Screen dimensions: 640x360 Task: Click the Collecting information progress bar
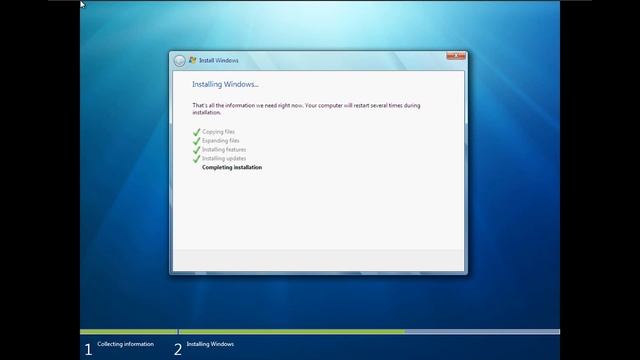(x=129, y=332)
